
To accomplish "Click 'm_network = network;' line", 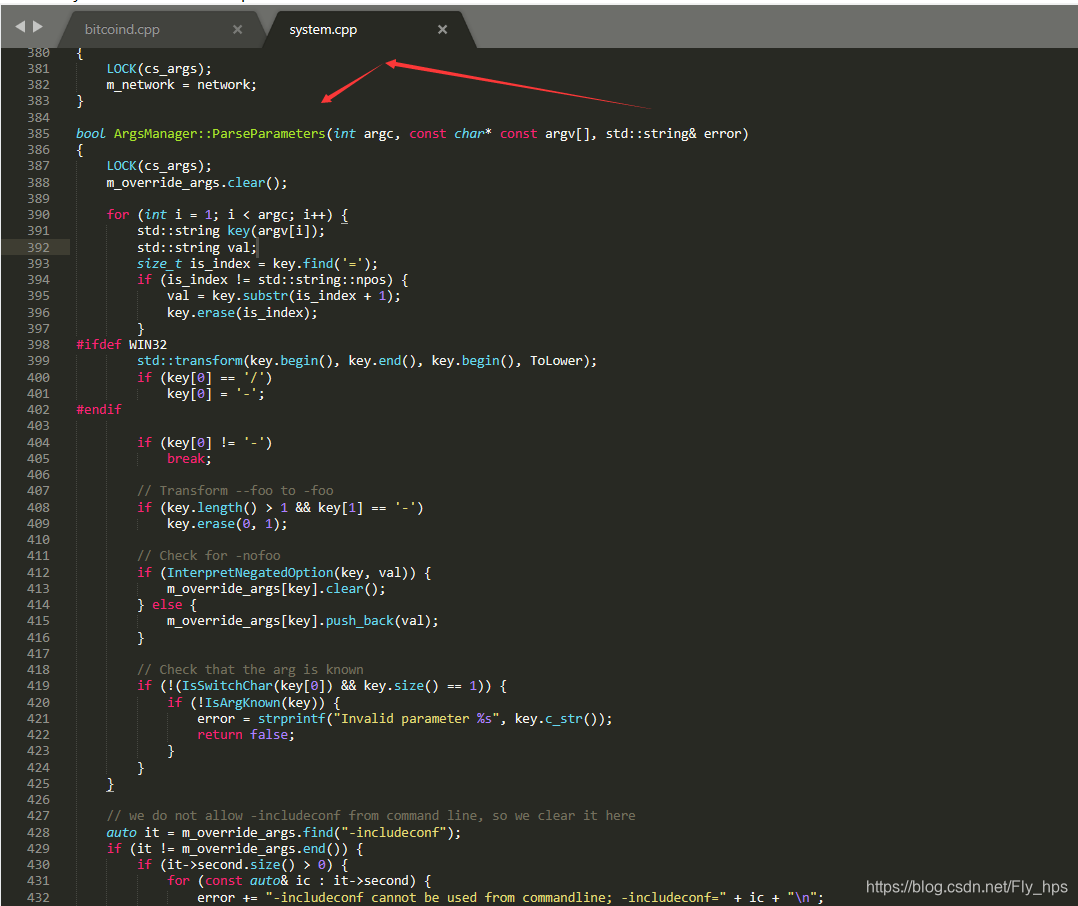I will coord(182,85).
